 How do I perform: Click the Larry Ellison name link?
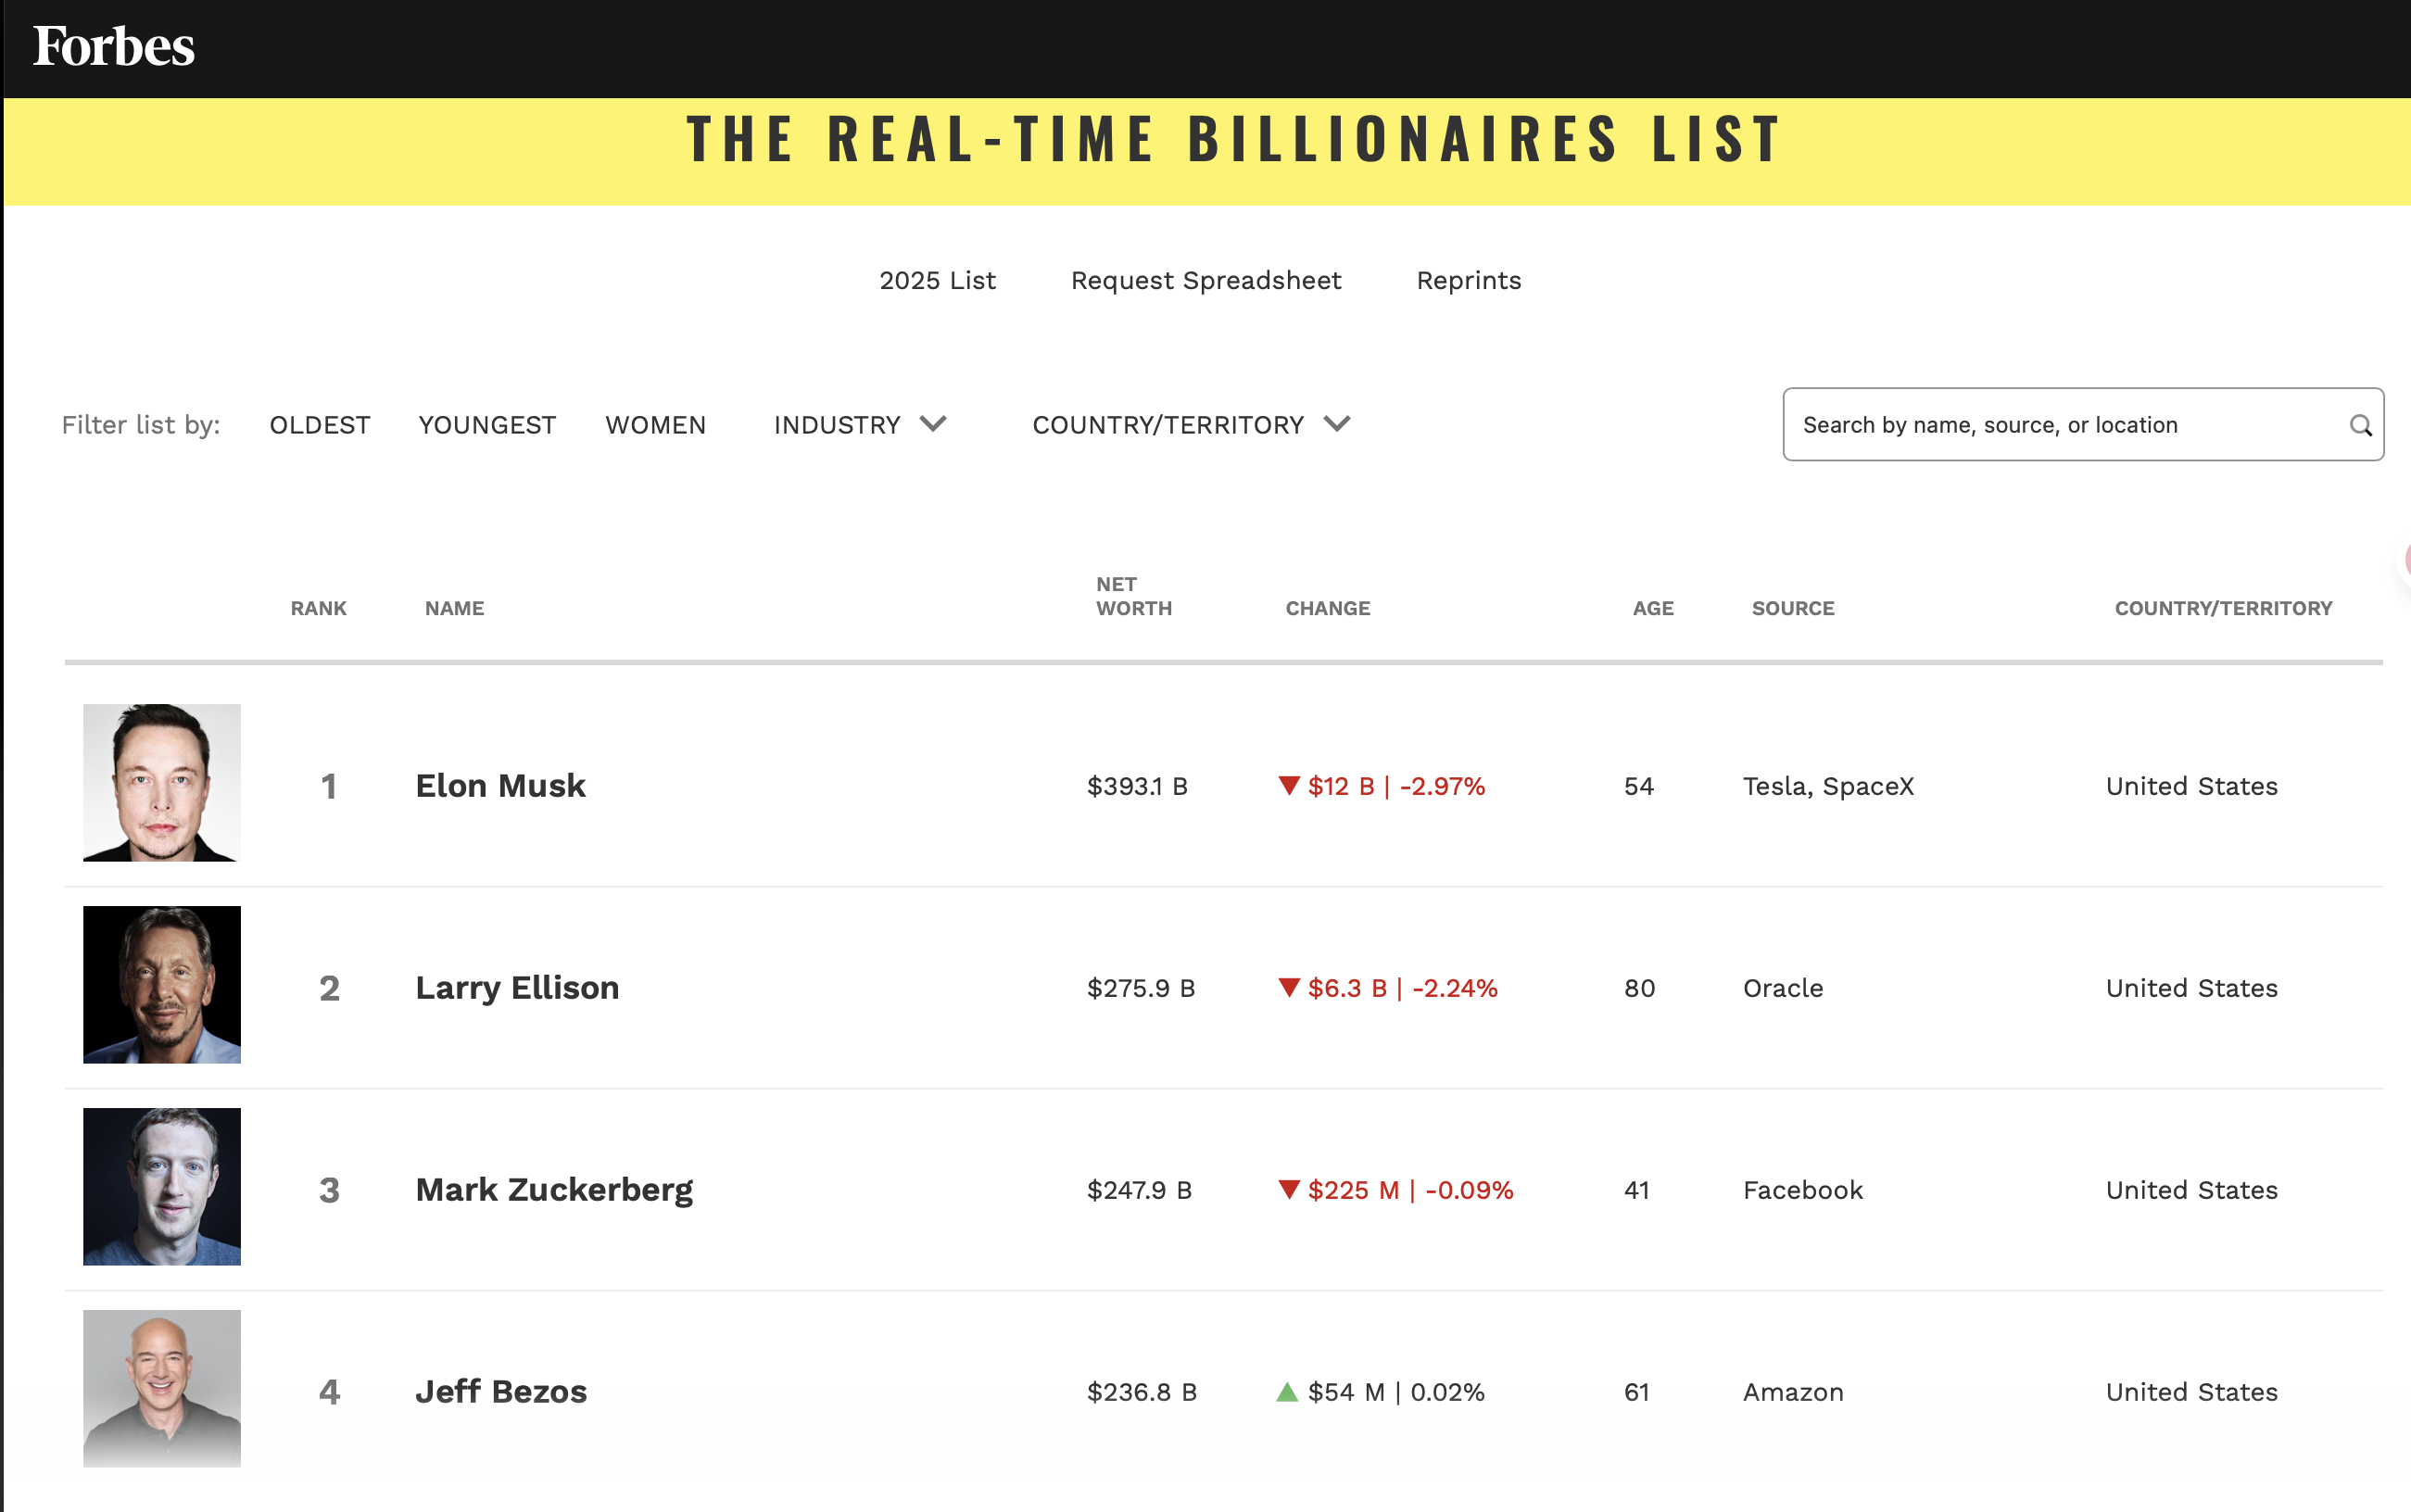[x=517, y=988]
